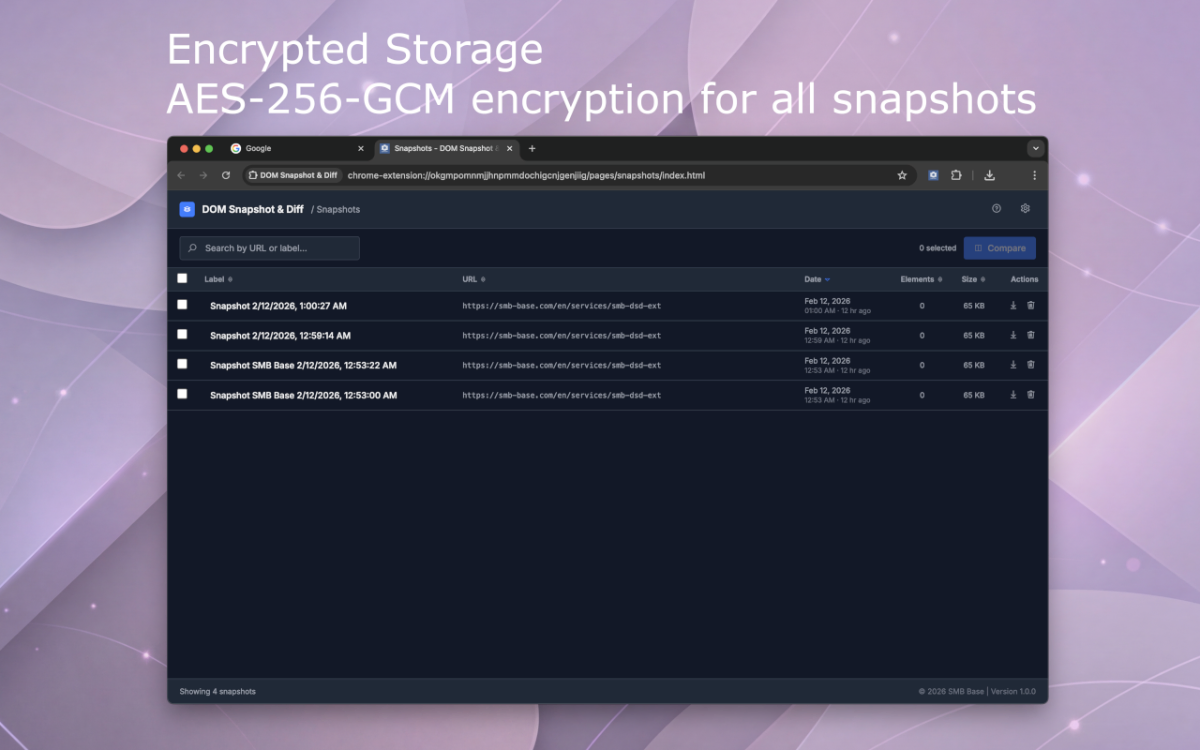Click the Compare button
This screenshot has height=750, width=1200.
pyautogui.click(x=999, y=247)
